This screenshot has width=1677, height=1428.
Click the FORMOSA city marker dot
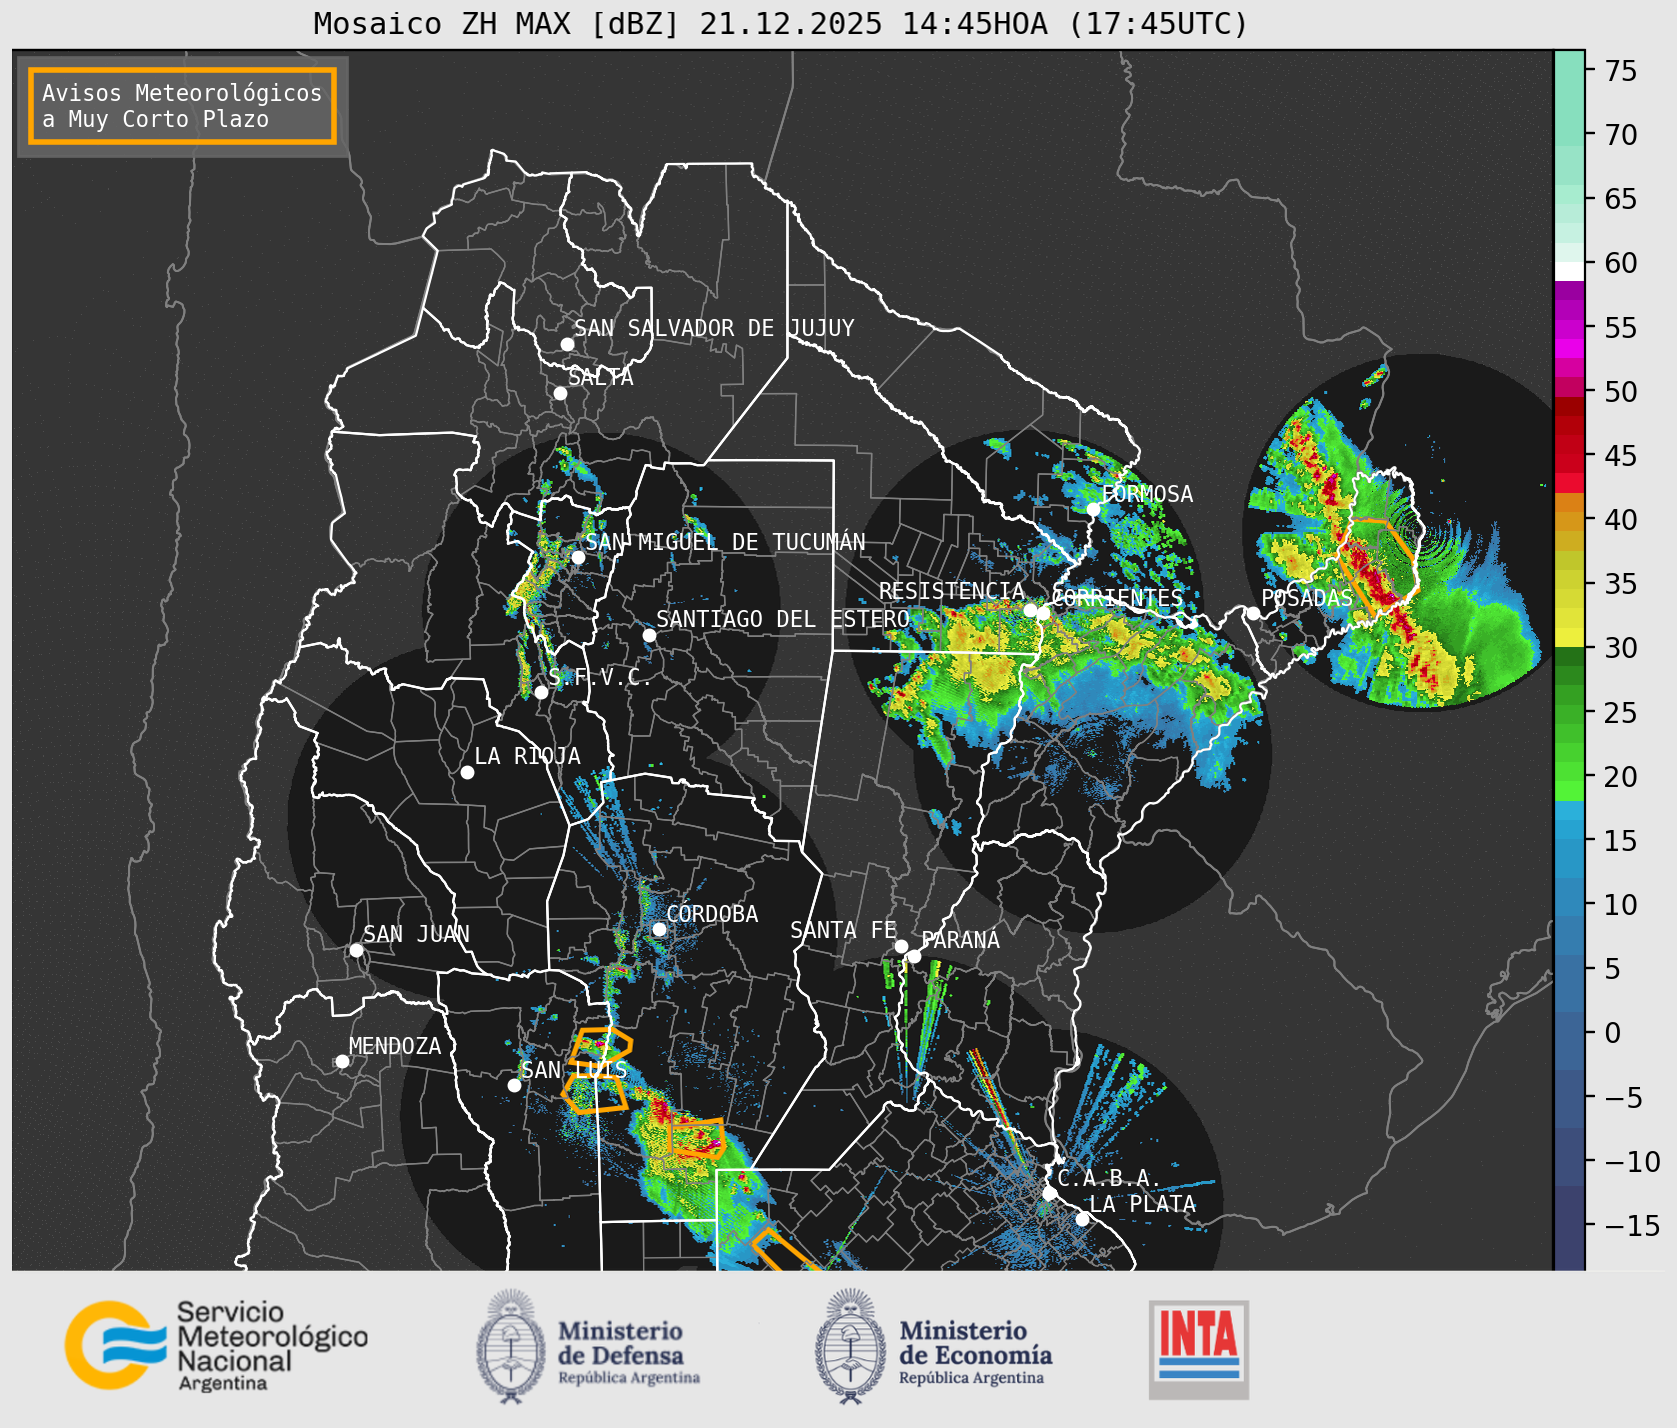[x=1094, y=510]
